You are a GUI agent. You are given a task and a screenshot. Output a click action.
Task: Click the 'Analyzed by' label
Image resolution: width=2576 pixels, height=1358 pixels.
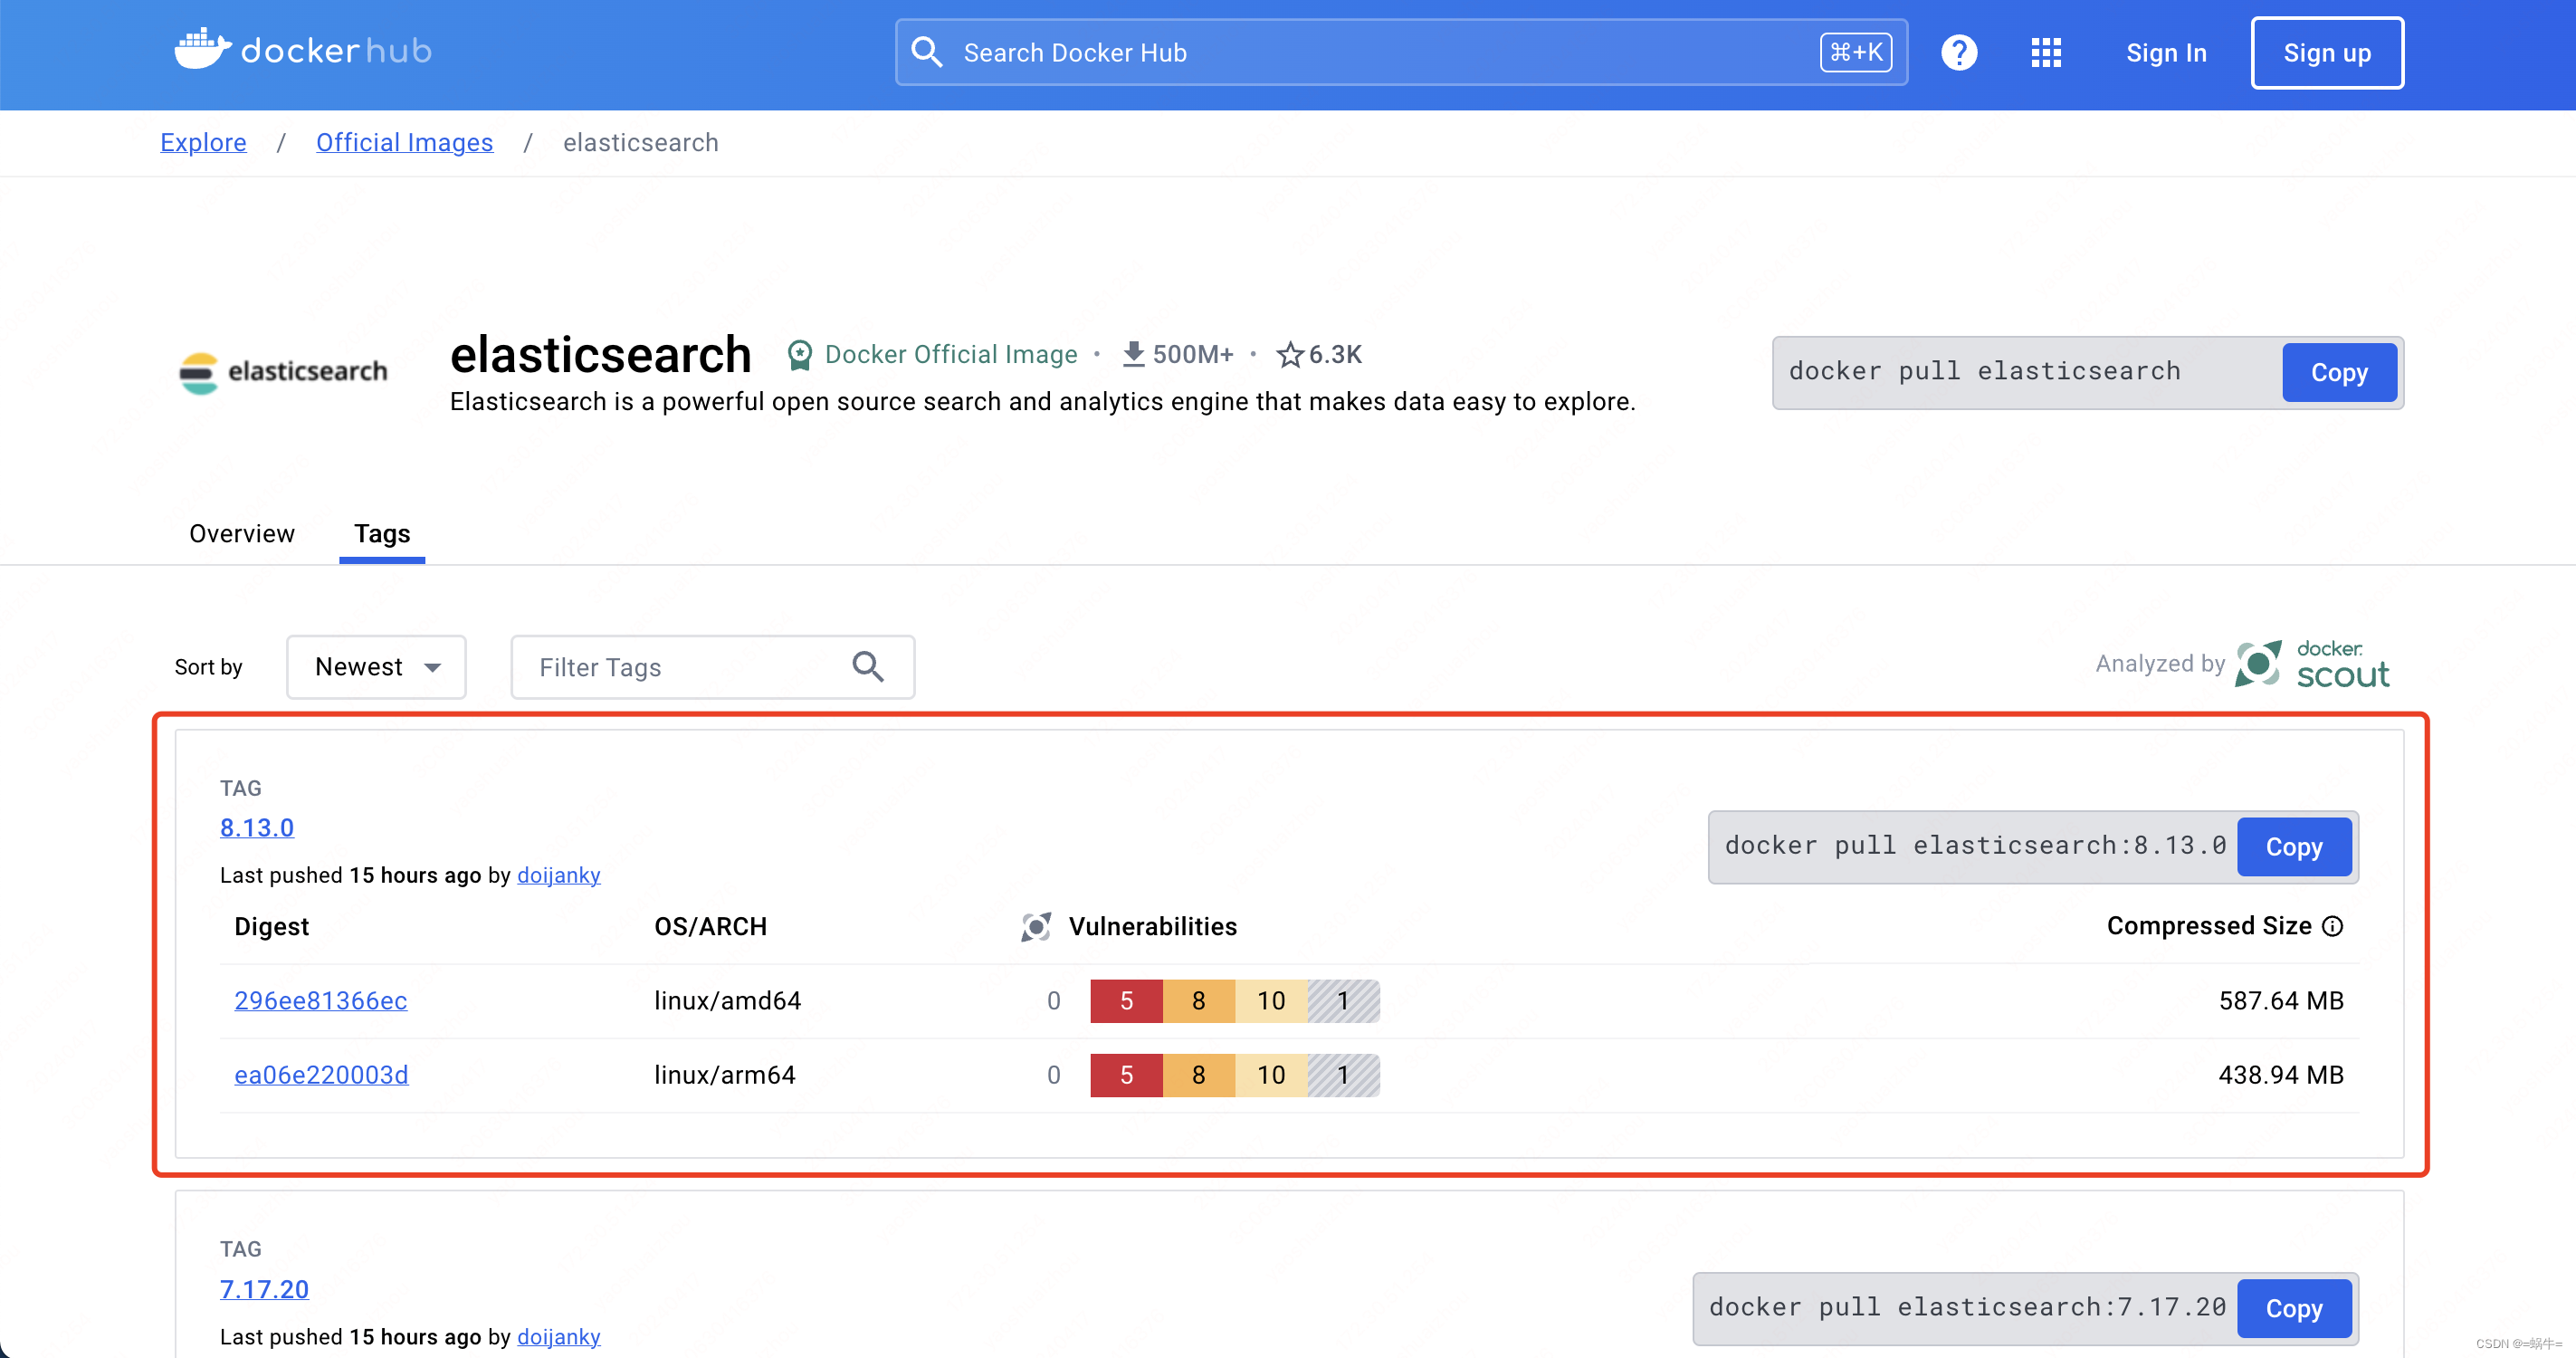point(2160,664)
